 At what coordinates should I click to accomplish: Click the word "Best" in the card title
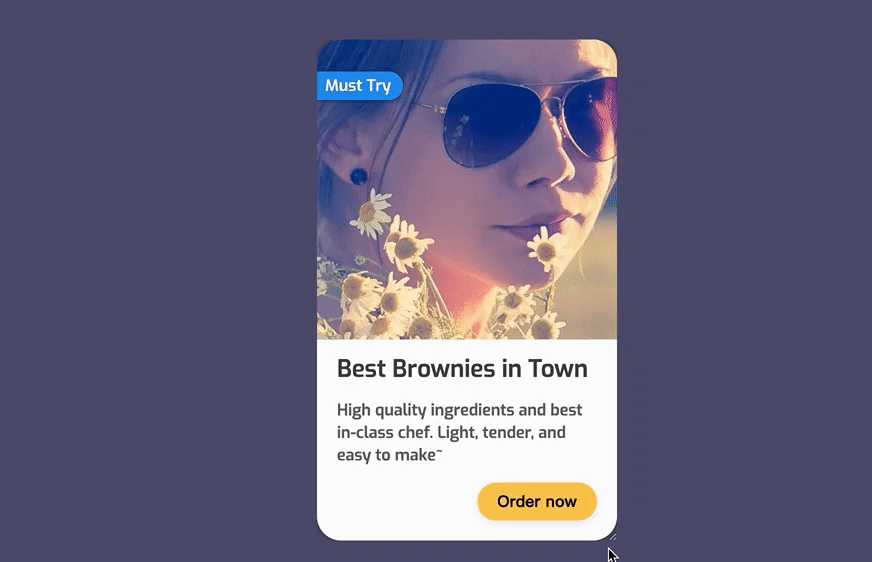361,369
